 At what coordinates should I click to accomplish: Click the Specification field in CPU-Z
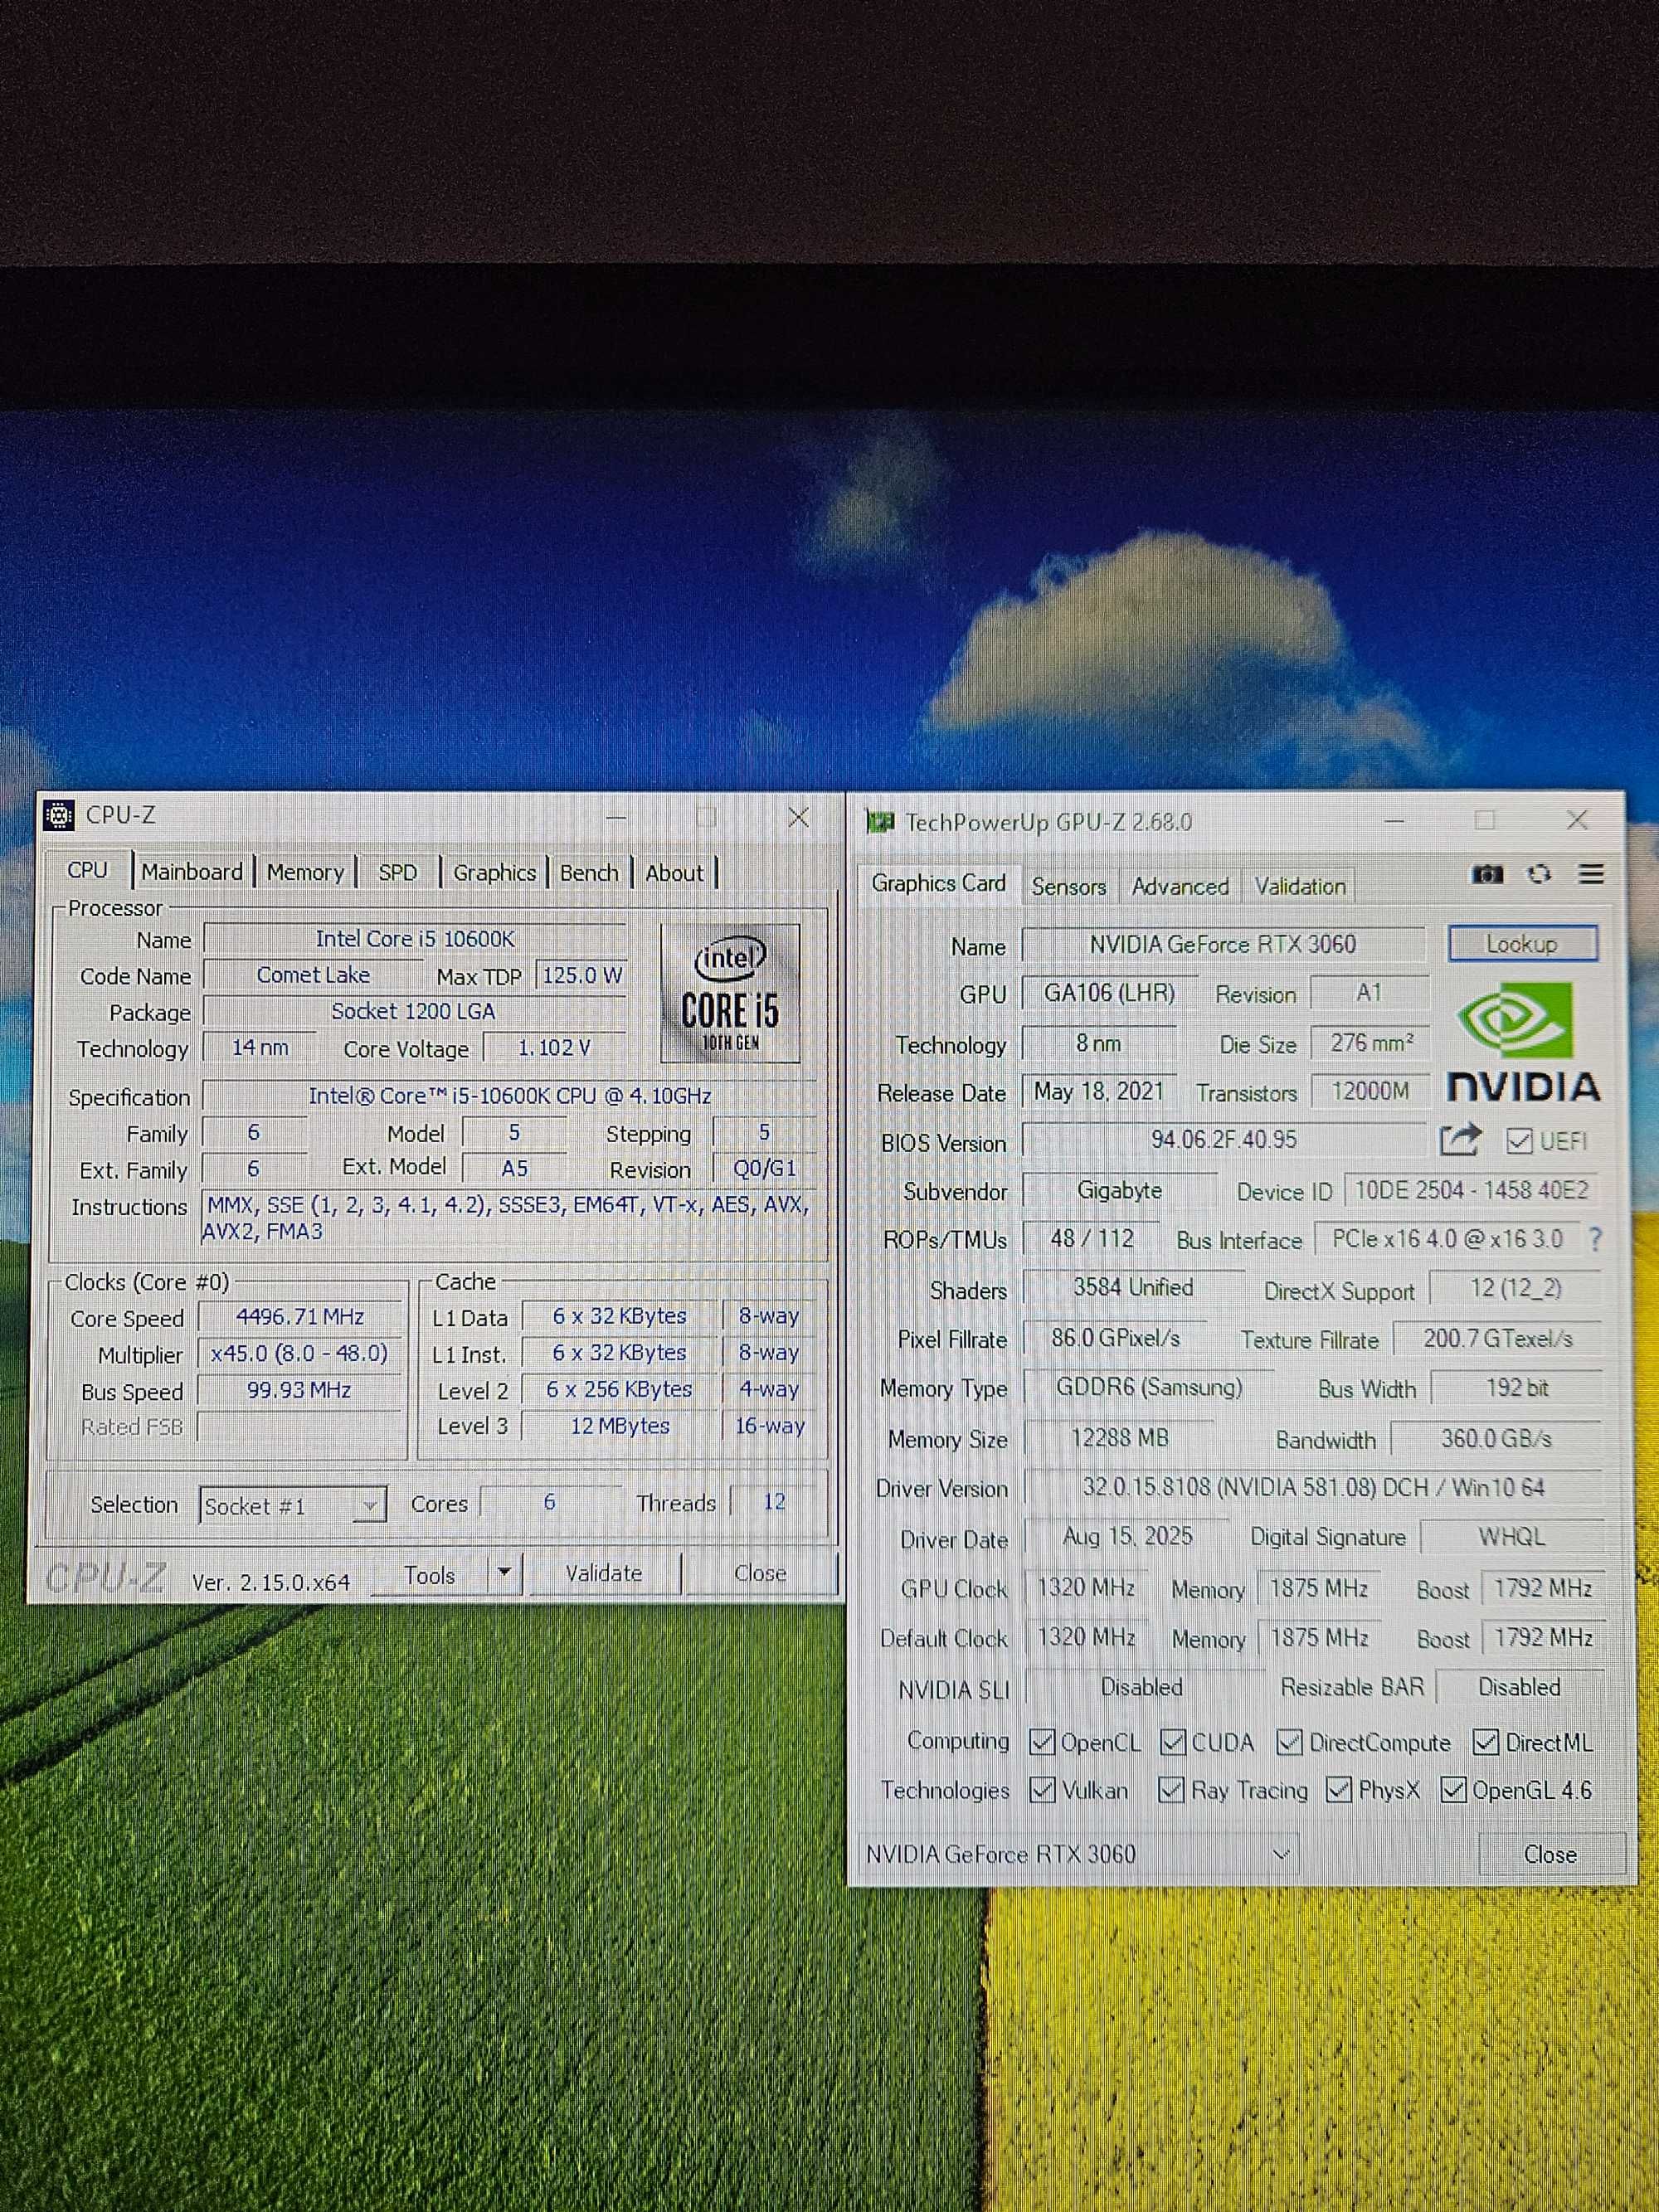click(510, 1095)
